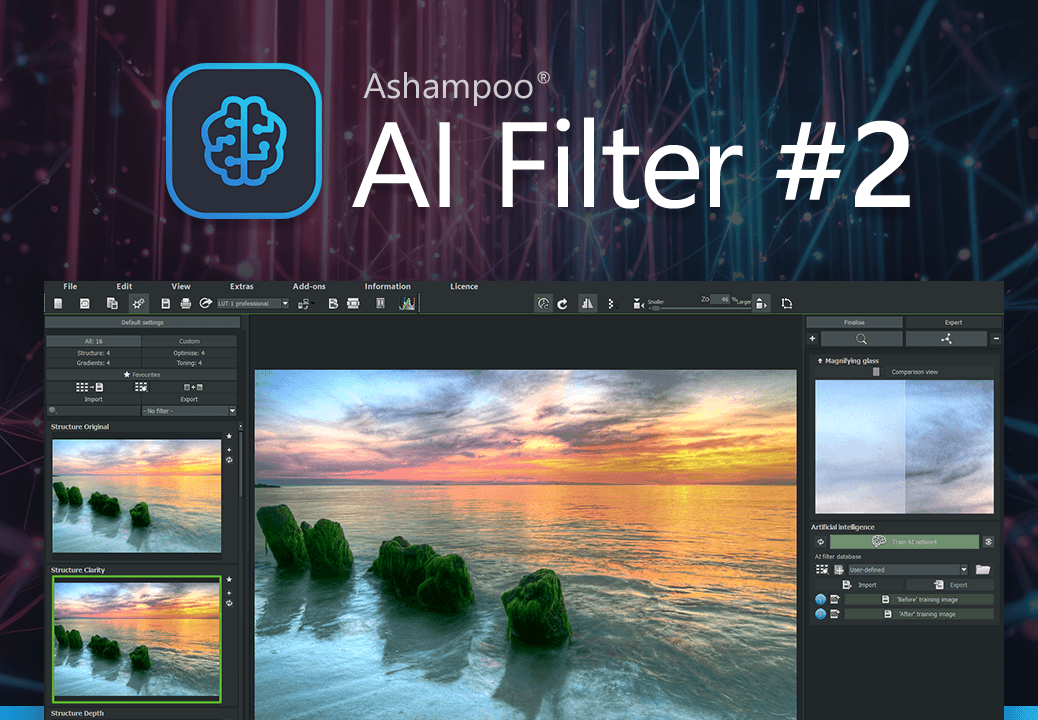
Task: Open the Edit menu
Action: (x=124, y=287)
